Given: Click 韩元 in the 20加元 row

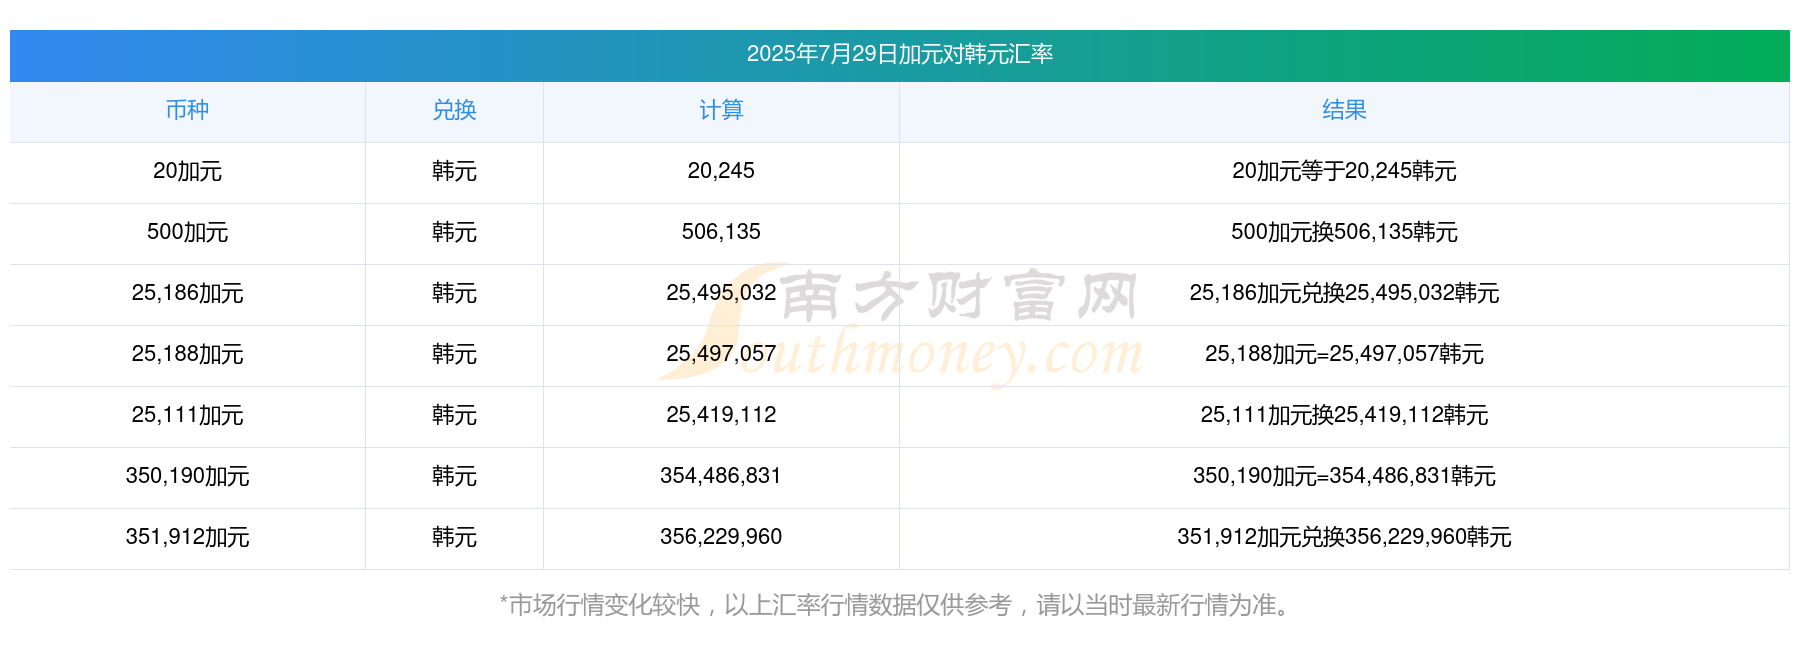Looking at the screenshot, I should tap(454, 171).
